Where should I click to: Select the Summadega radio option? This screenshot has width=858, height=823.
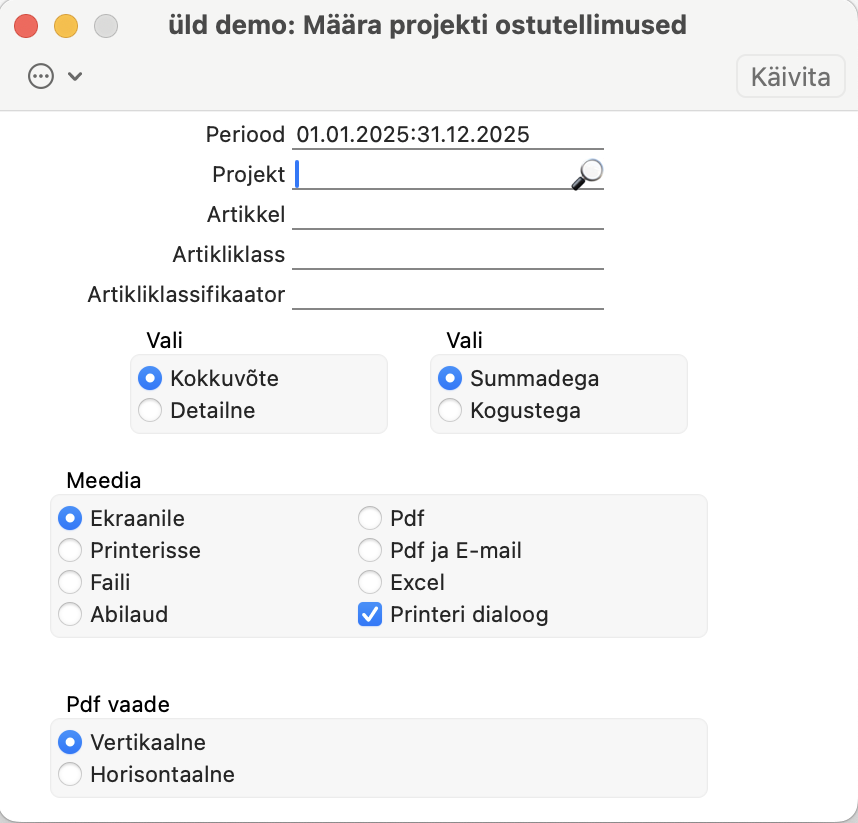click(x=450, y=379)
